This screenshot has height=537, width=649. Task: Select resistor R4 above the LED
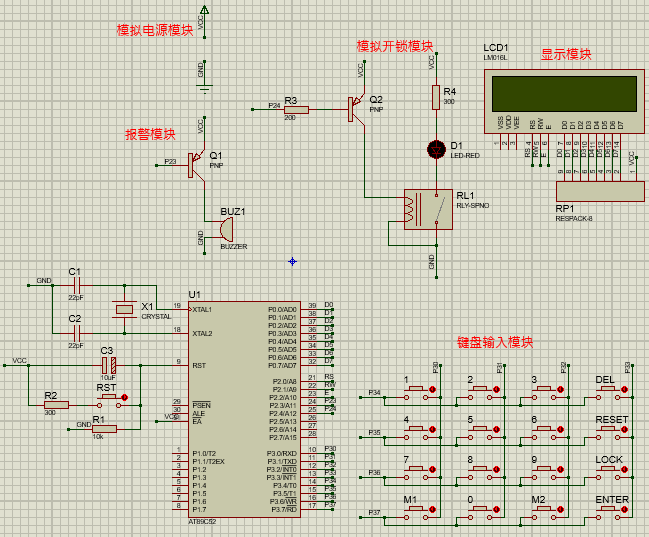tap(436, 98)
